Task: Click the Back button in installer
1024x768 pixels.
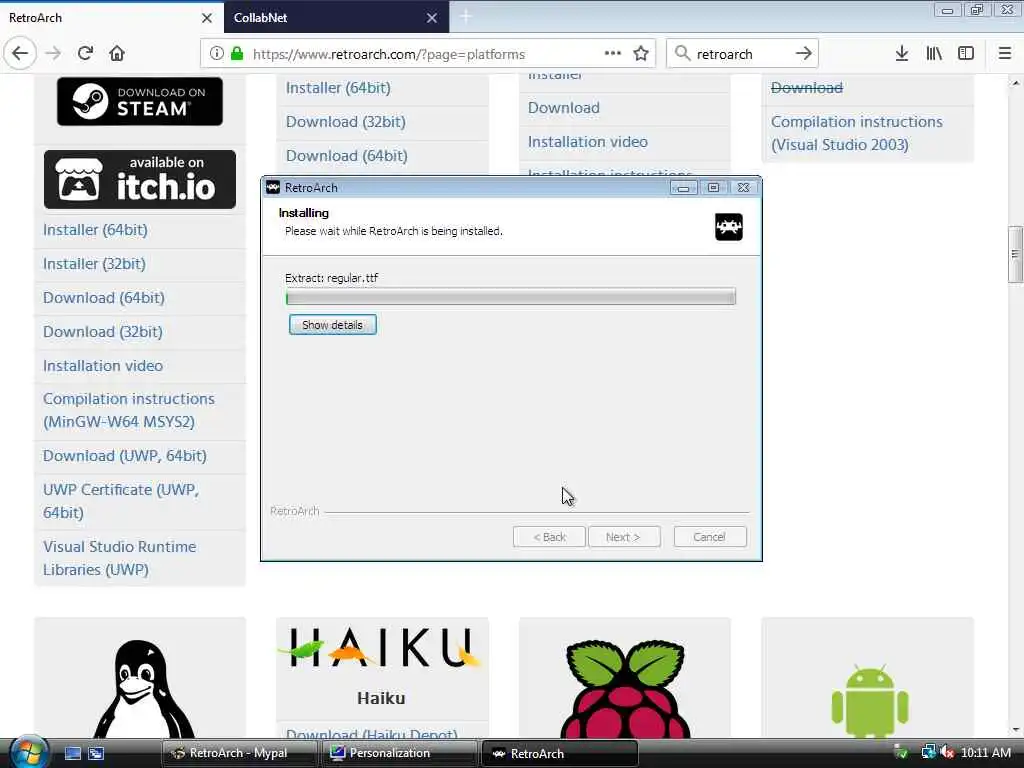Action: coord(549,537)
